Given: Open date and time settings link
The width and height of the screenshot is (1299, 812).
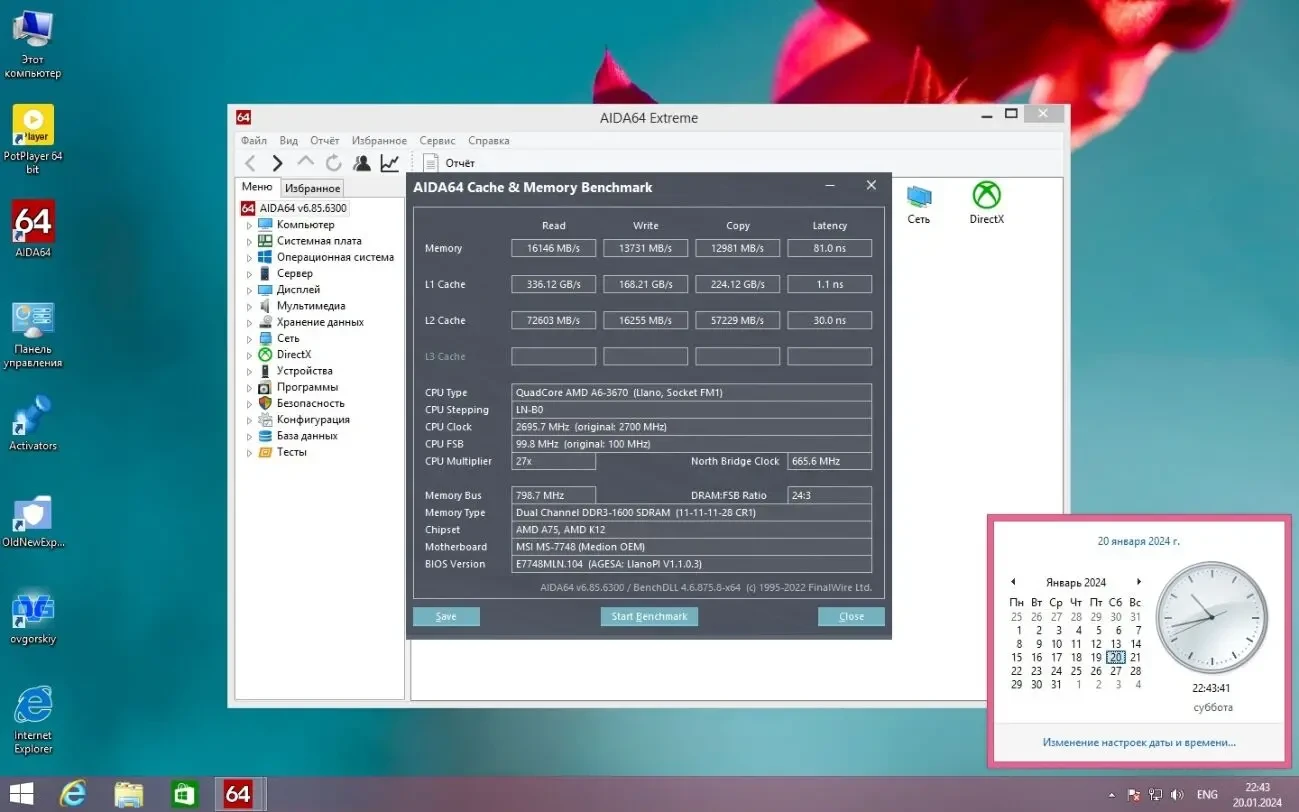Looking at the screenshot, I should click(x=1138, y=741).
